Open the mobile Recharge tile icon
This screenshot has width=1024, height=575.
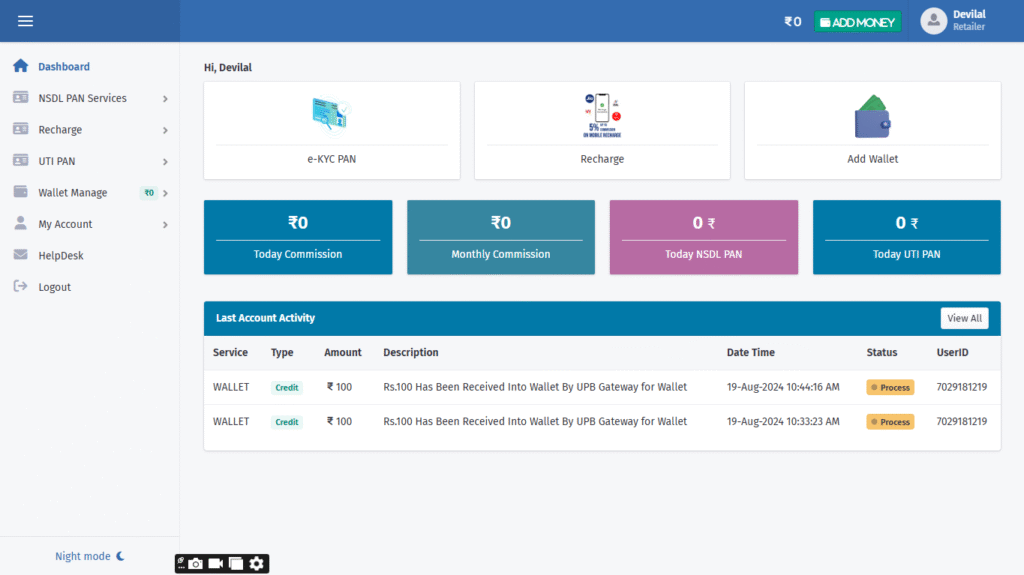[x=602, y=115]
